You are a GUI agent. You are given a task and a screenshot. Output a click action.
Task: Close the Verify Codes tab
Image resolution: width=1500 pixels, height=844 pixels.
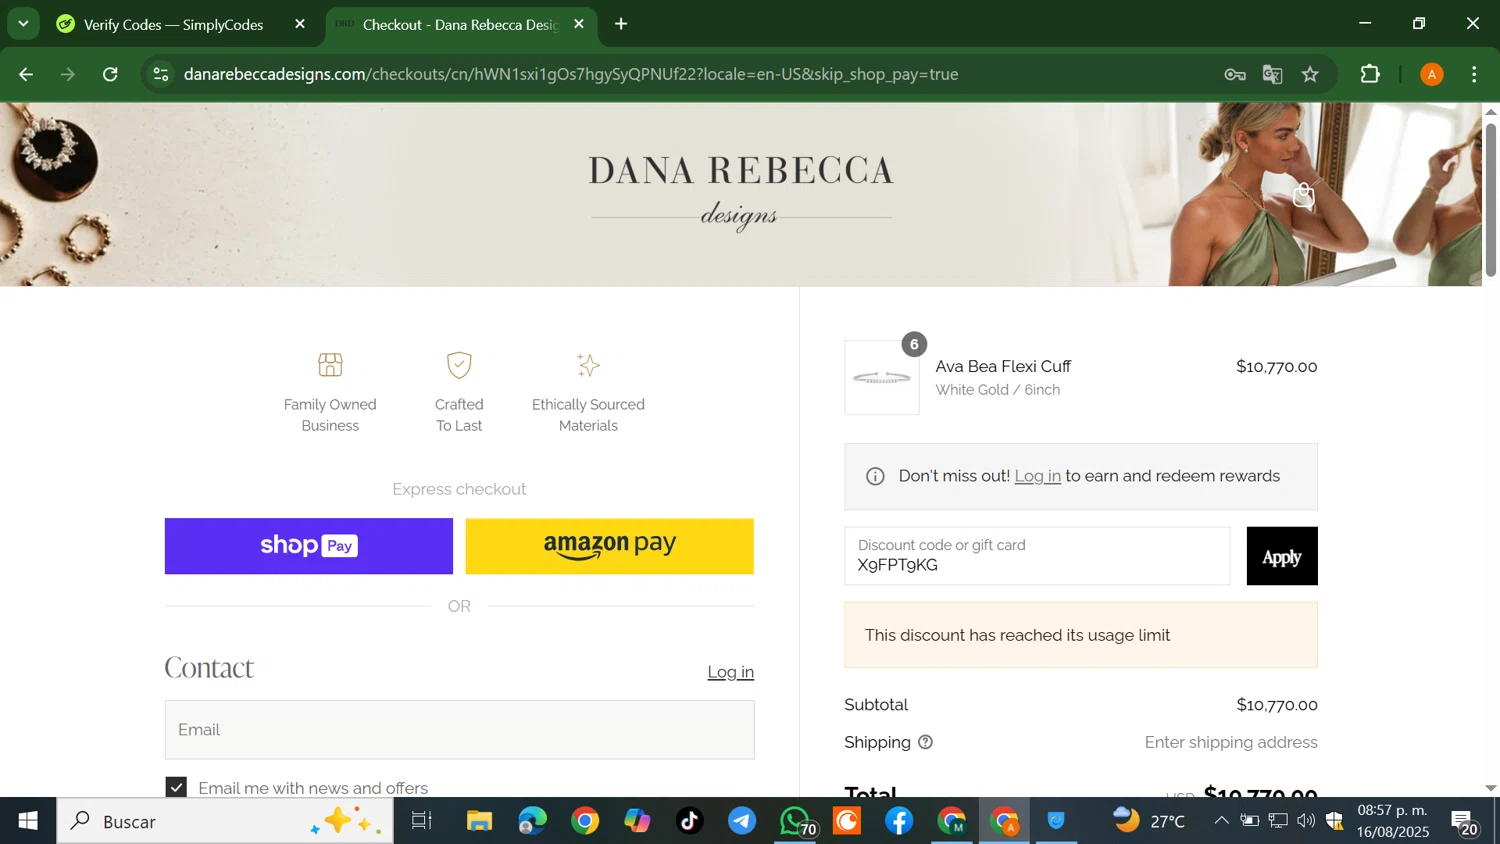click(x=300, y=24)
